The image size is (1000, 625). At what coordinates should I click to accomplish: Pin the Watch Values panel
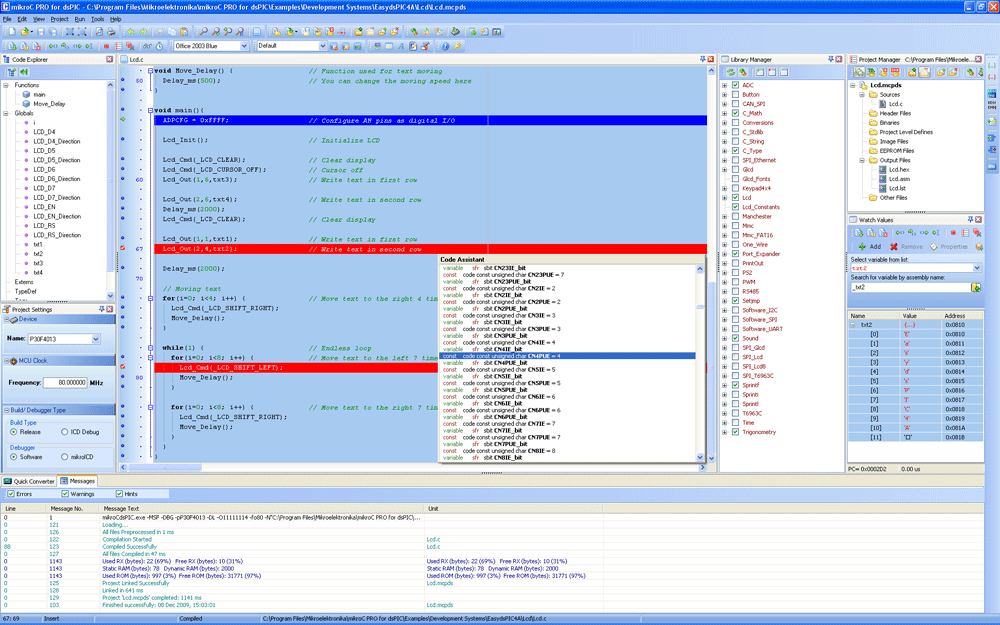click(x=970, y=219)
